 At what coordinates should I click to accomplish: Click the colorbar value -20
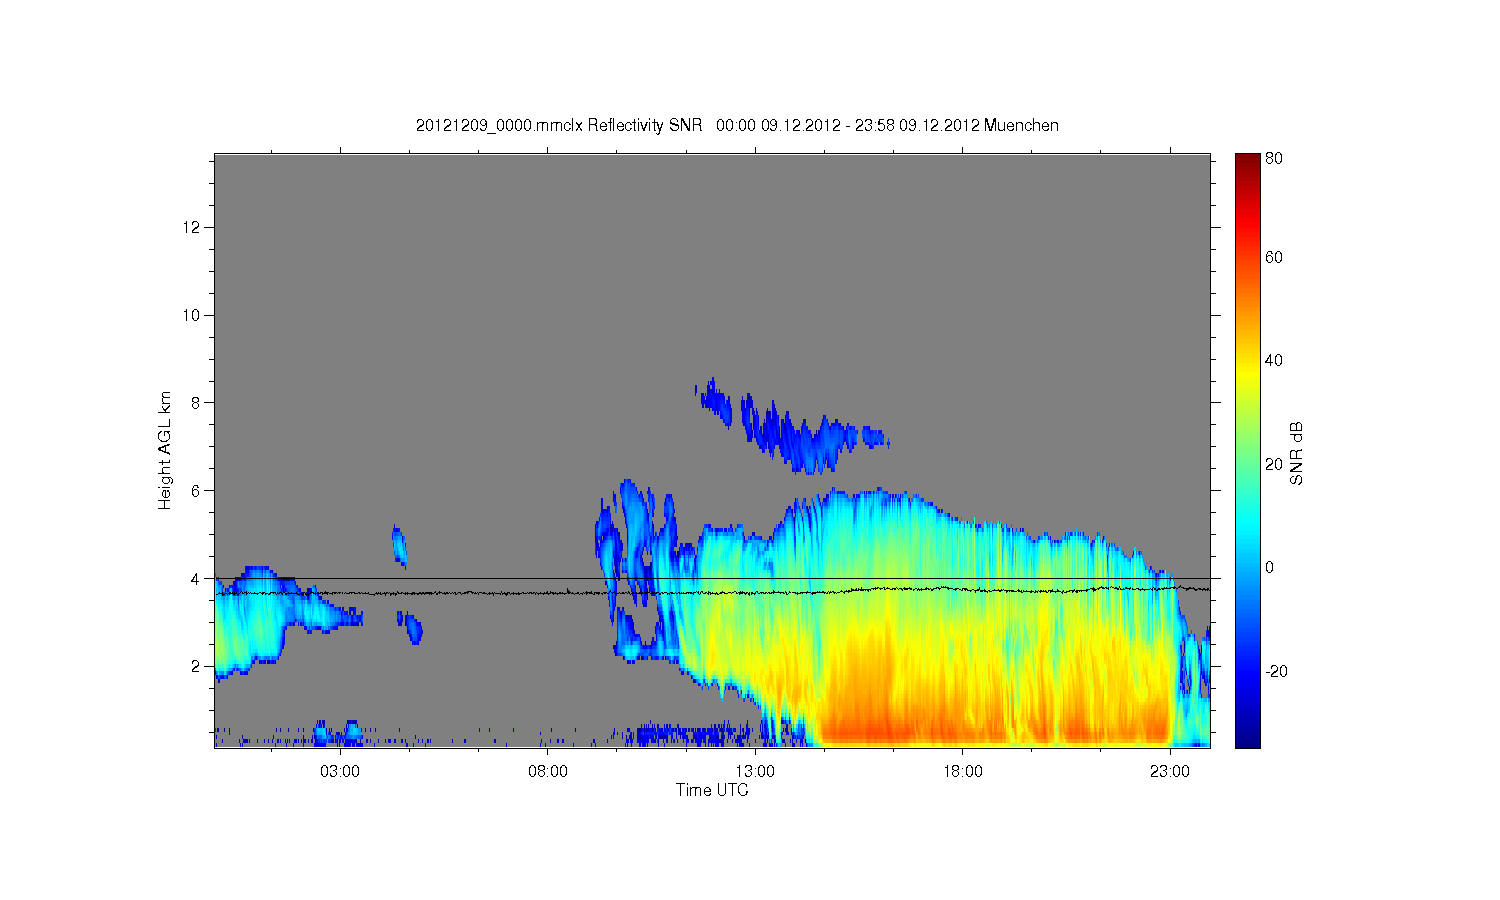tap(1276, 671)
